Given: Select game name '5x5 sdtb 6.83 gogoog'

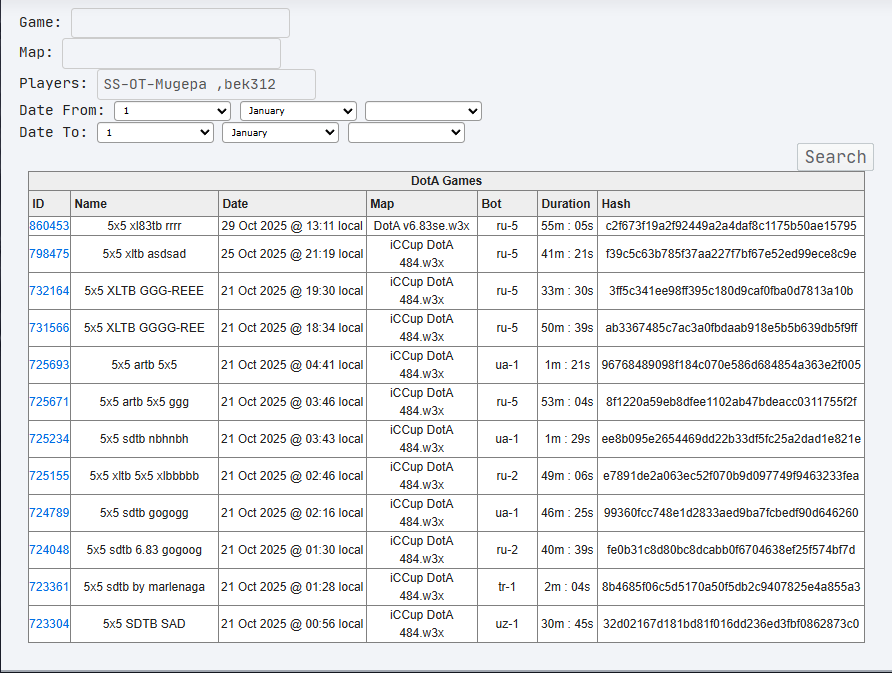Looking at the screenshot, I should 144,550.
